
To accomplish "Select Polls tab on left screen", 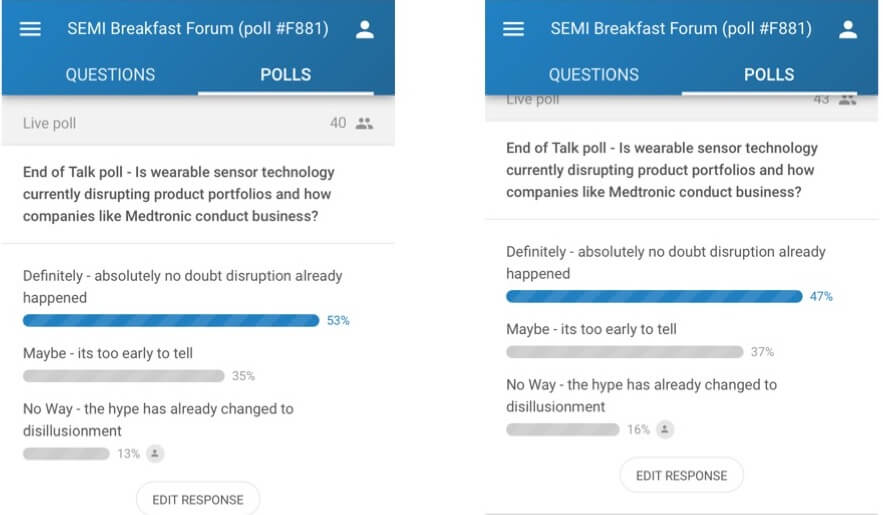I will tap(285, 74).
